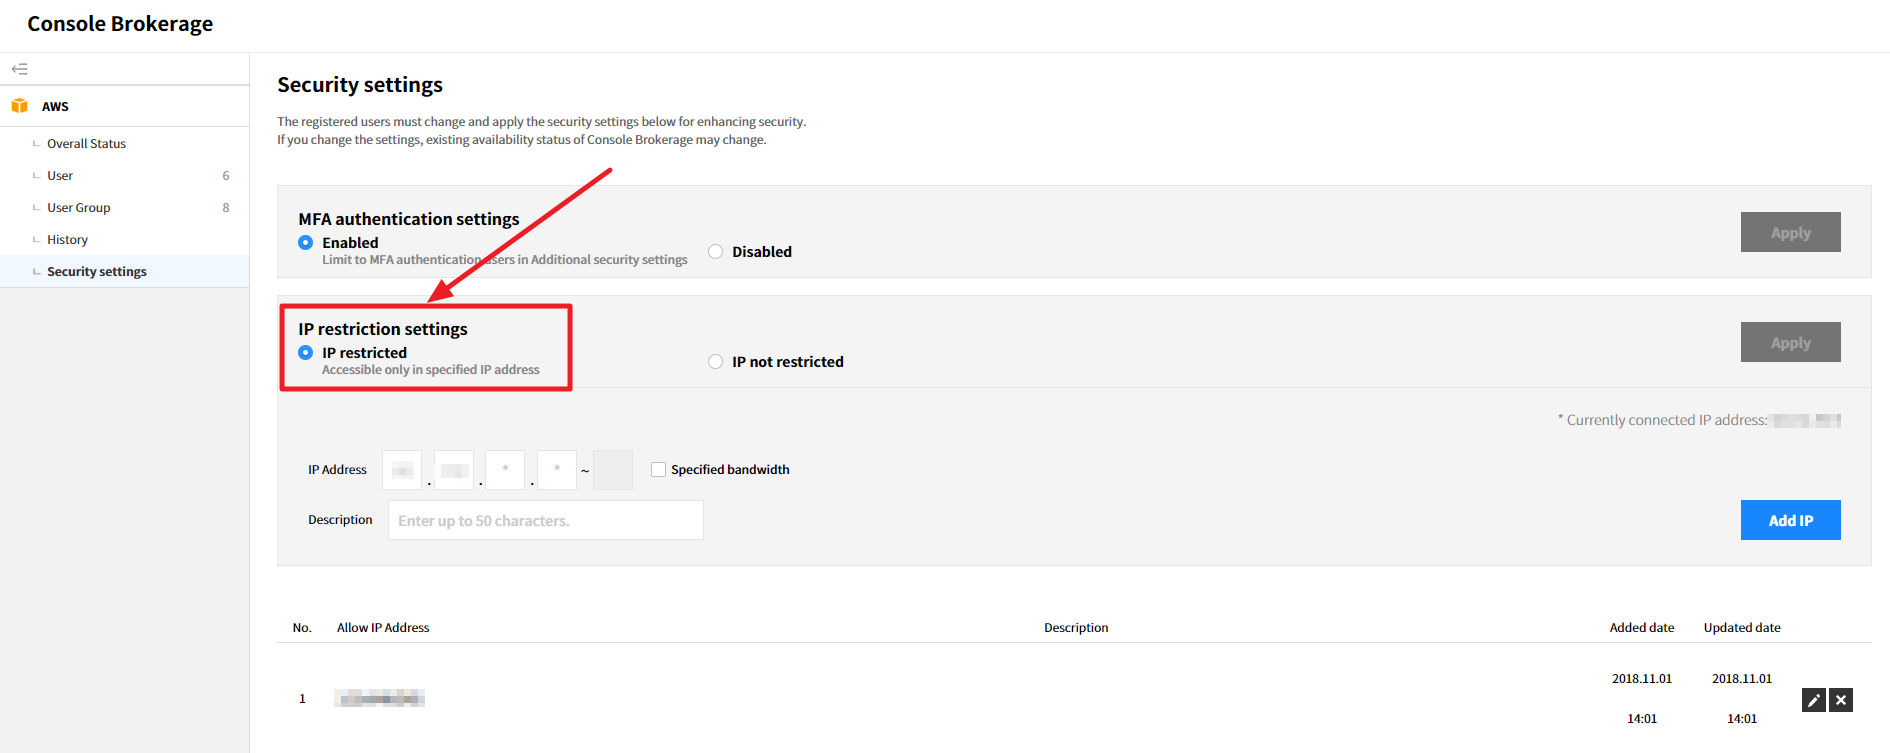1890x753 pixels.
Task: Click the third IP address octet field
Action: point(505,470)
